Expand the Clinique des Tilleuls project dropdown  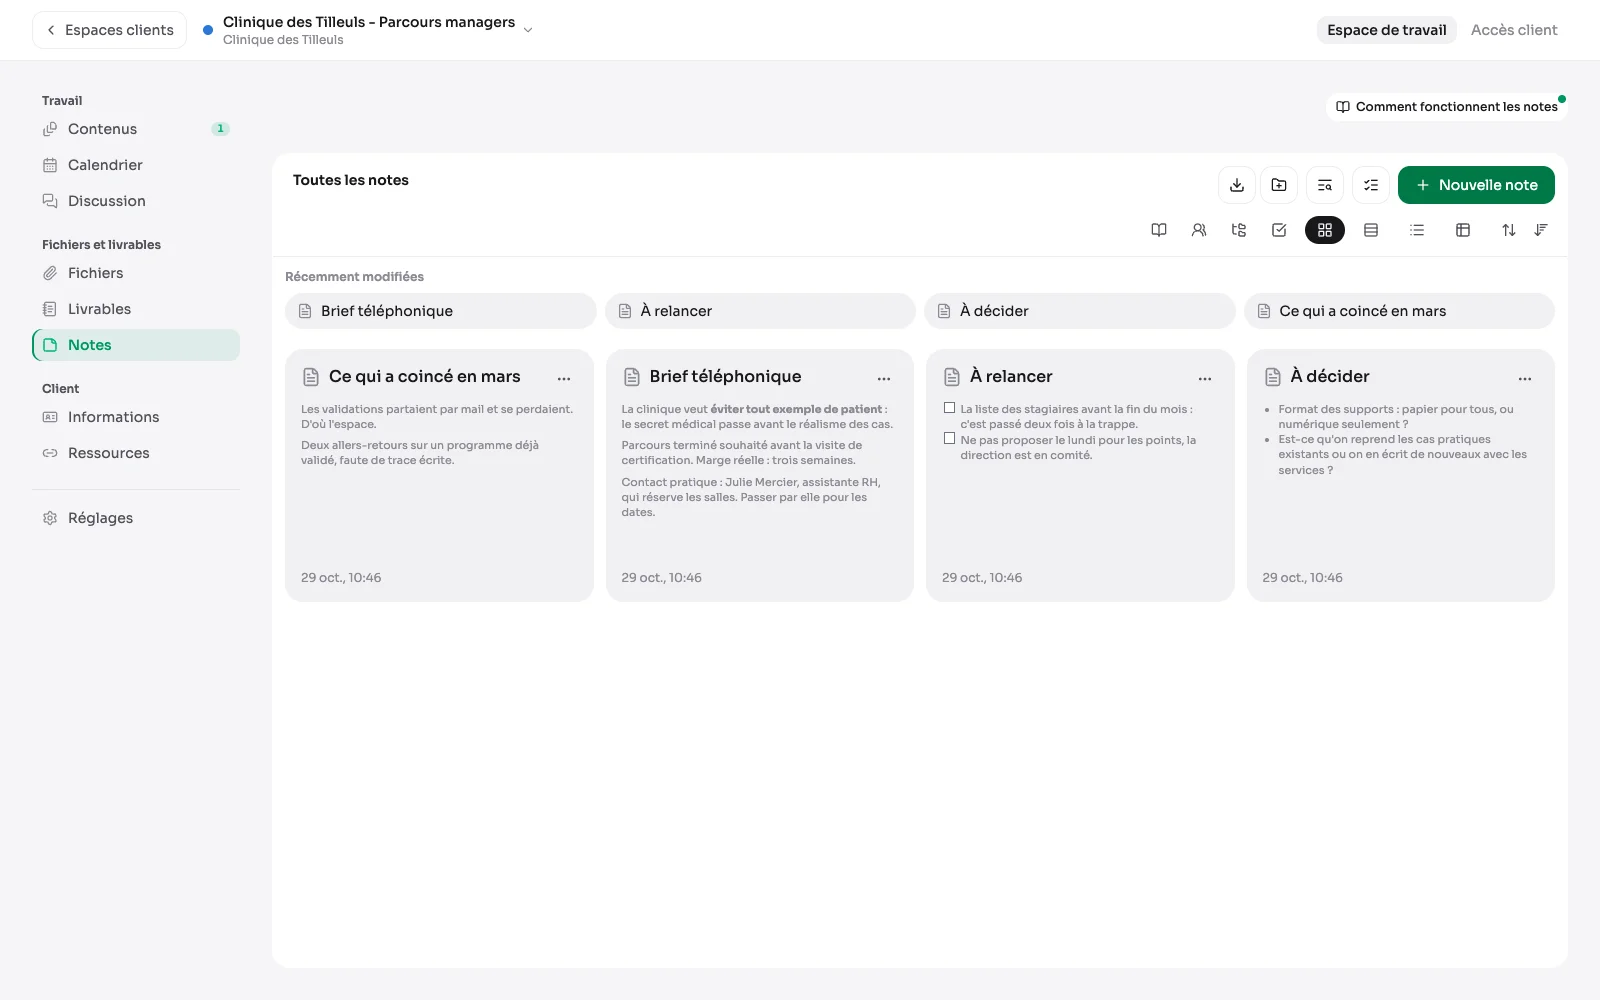pos(528,30)
